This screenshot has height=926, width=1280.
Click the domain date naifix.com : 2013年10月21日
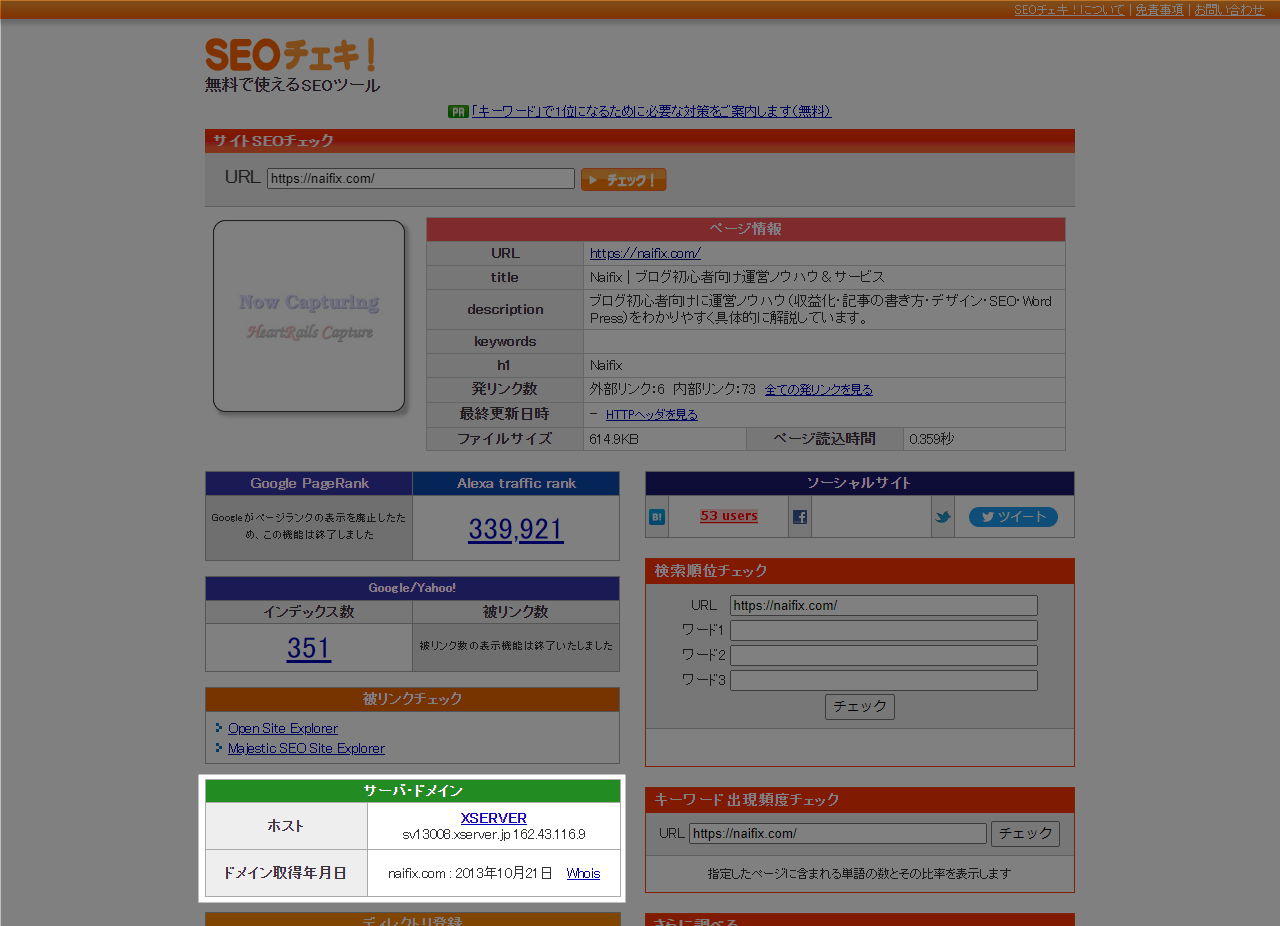tap(470, 873)
